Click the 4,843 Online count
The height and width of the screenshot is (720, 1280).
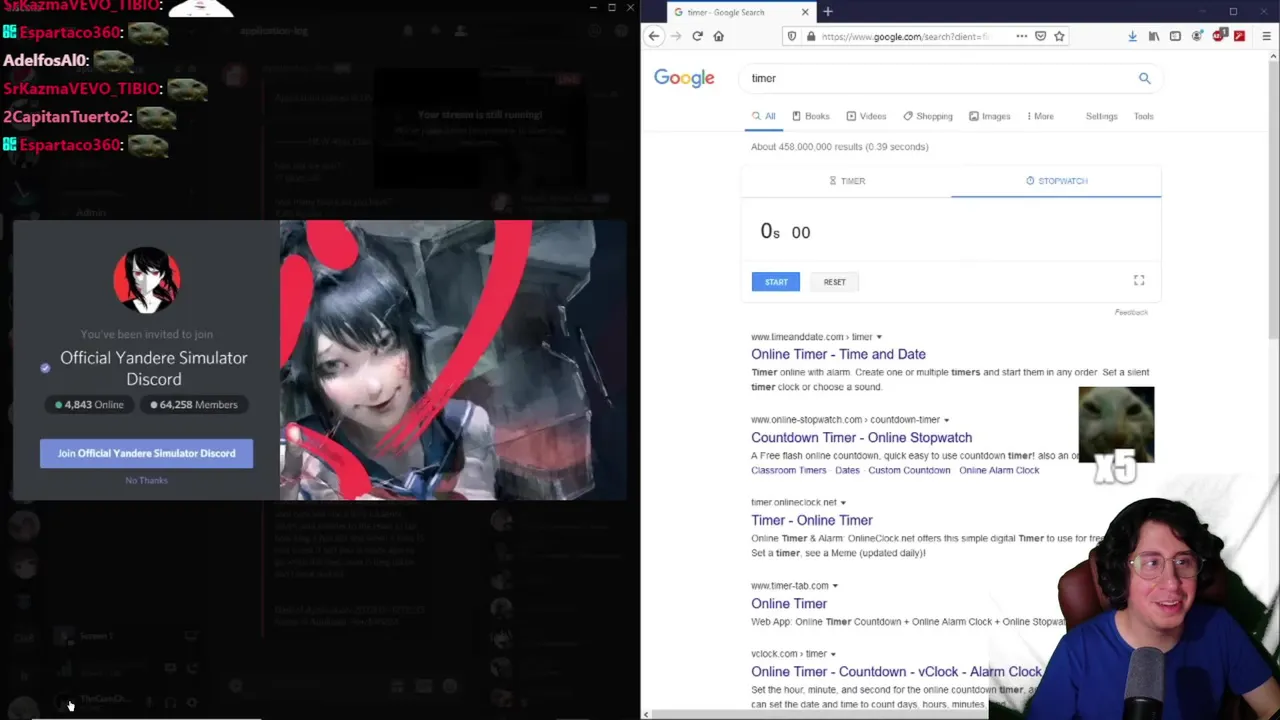tap(89, 405)
